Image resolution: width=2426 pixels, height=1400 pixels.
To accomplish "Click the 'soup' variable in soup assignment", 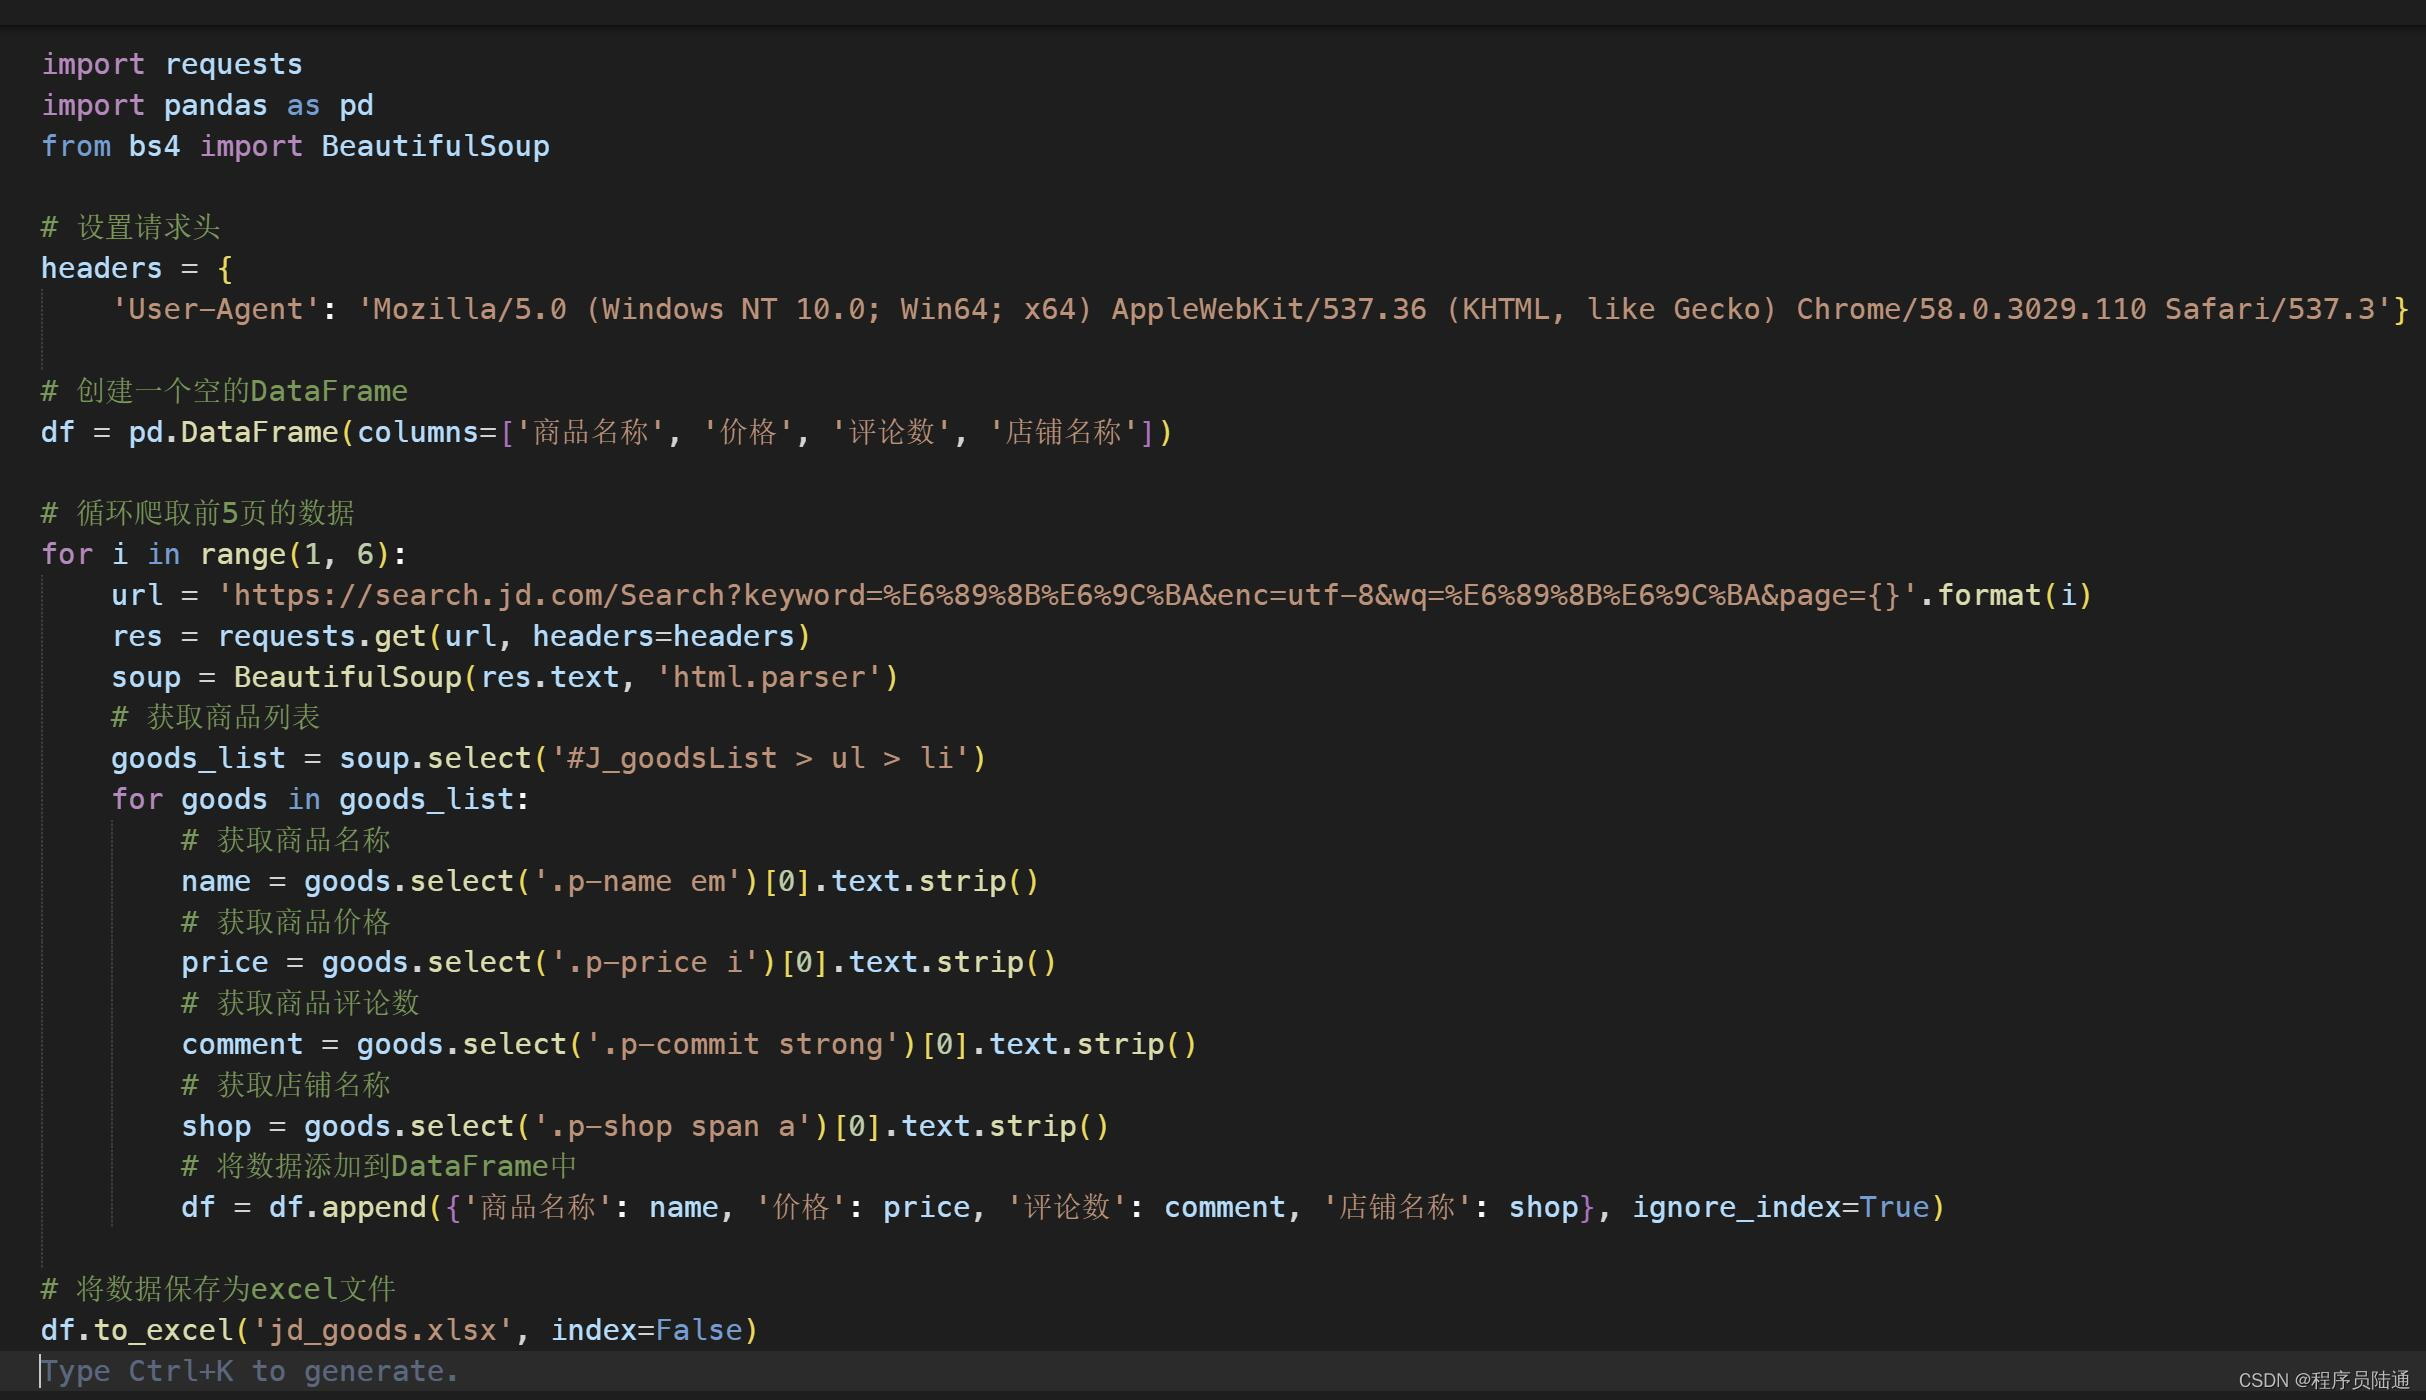I will (146, 677).
